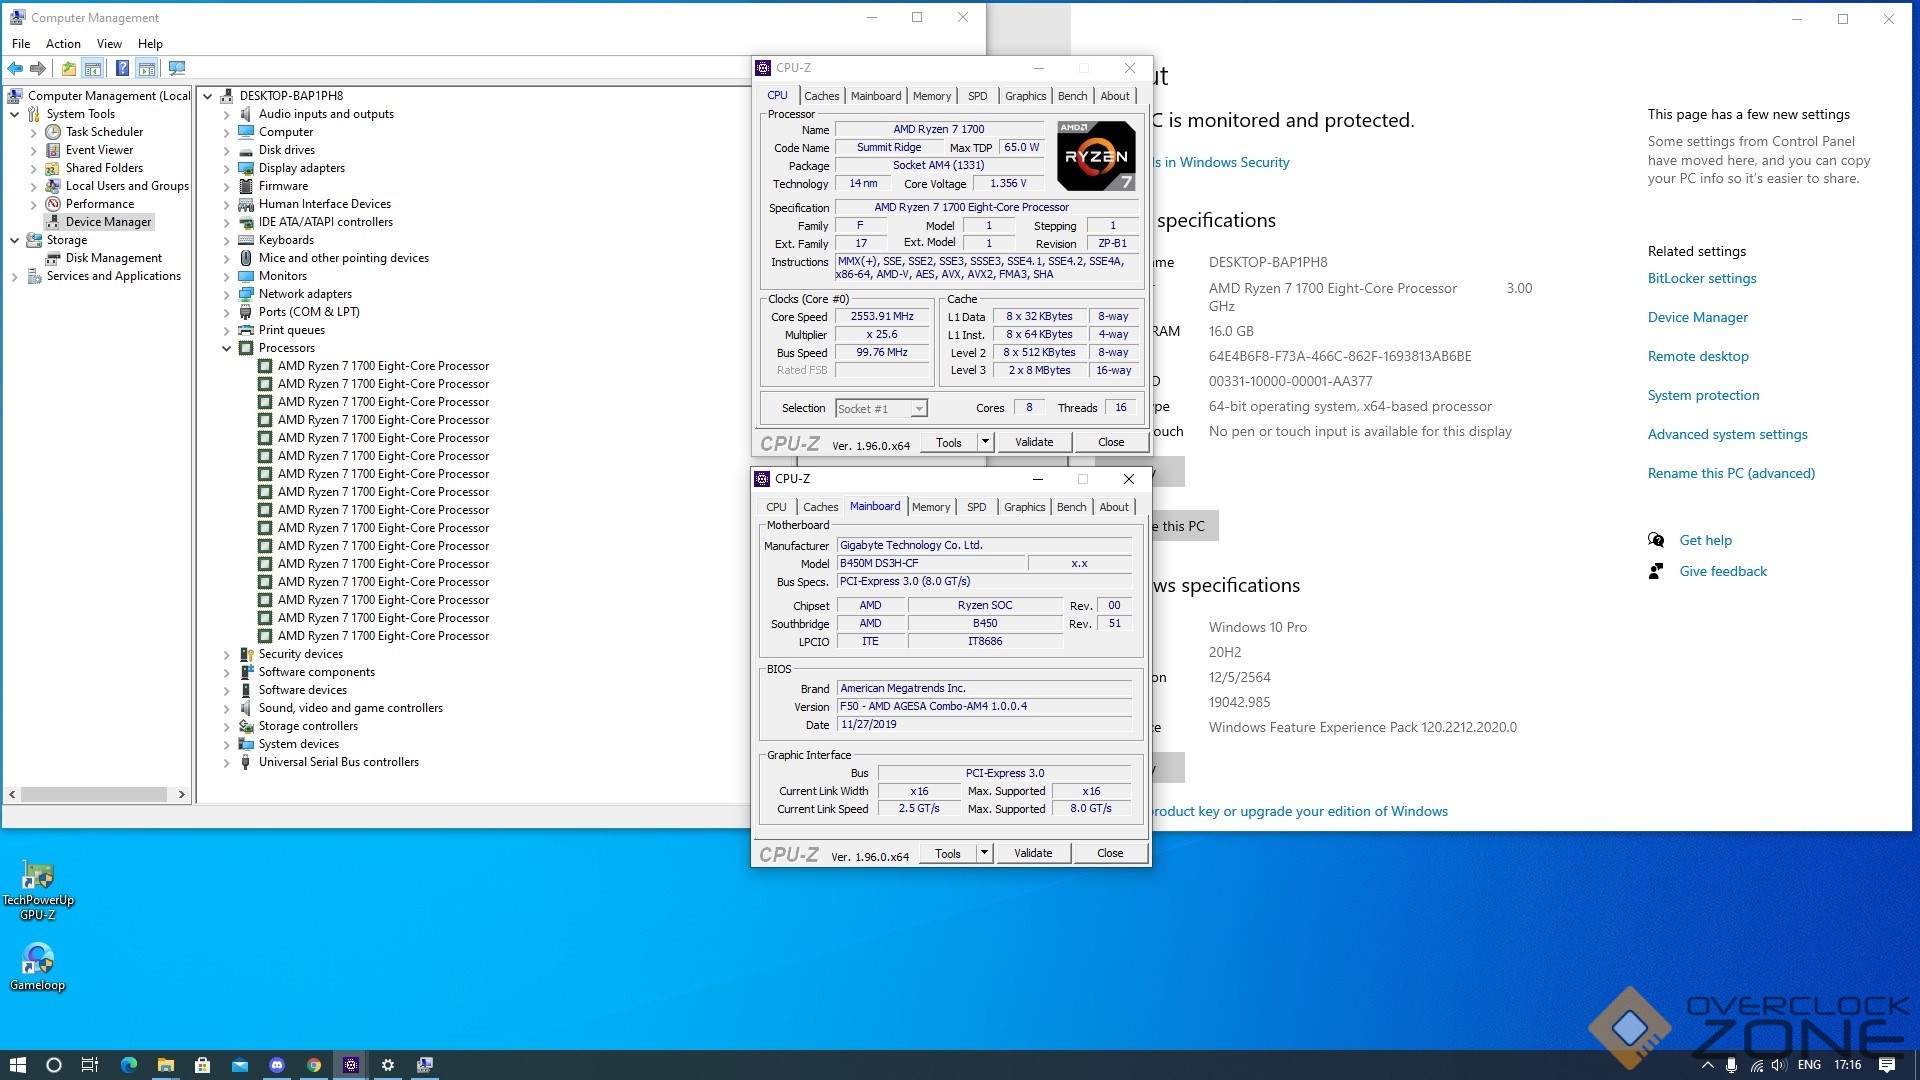Image resolution: width=1920 pixels, height=1080 pixels.
Task: Click the Up one level folder icon
Action: (68, 68)
